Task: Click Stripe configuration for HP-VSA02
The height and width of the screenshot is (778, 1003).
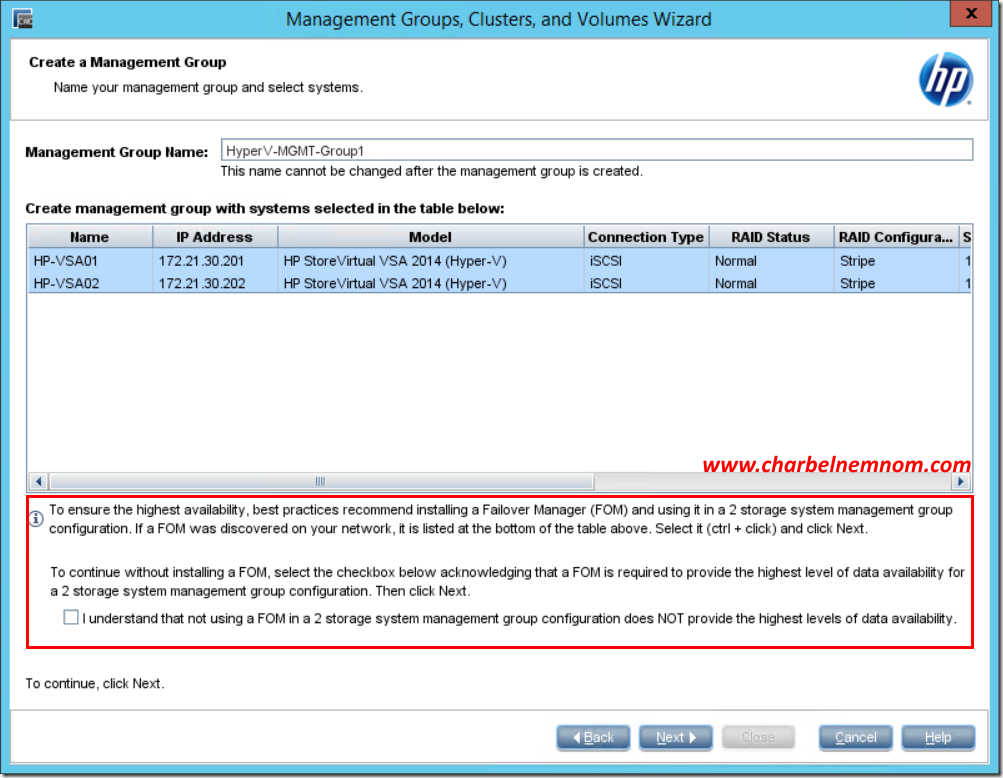Action: click(x=857, y=283)
